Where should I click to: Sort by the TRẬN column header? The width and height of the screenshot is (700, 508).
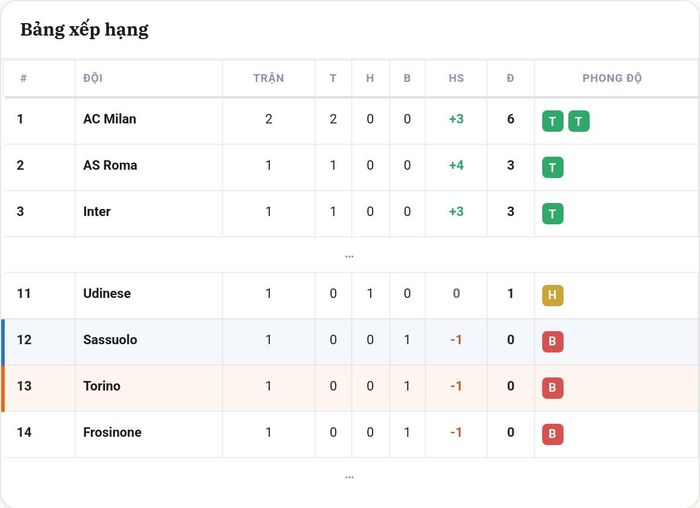(269, 78)
